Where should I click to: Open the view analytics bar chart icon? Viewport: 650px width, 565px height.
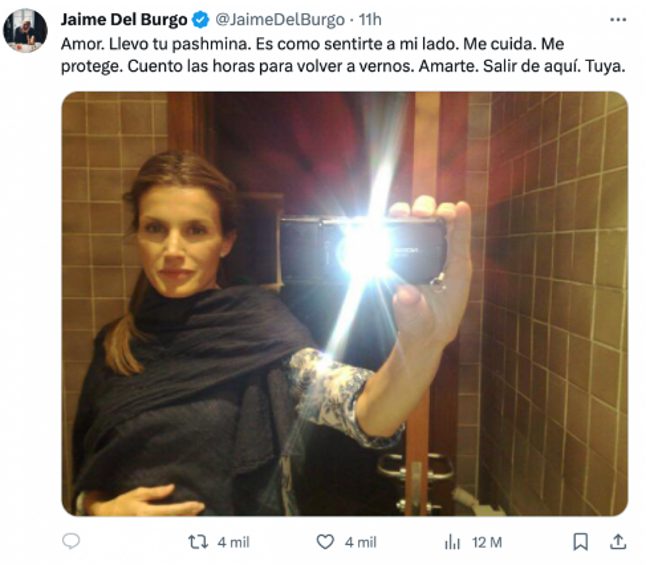pyautogui.click(x=452, y=542)
